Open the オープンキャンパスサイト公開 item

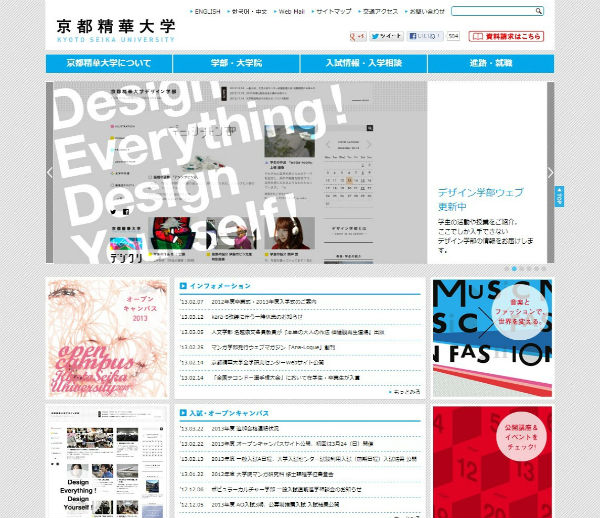pos(292,444)
